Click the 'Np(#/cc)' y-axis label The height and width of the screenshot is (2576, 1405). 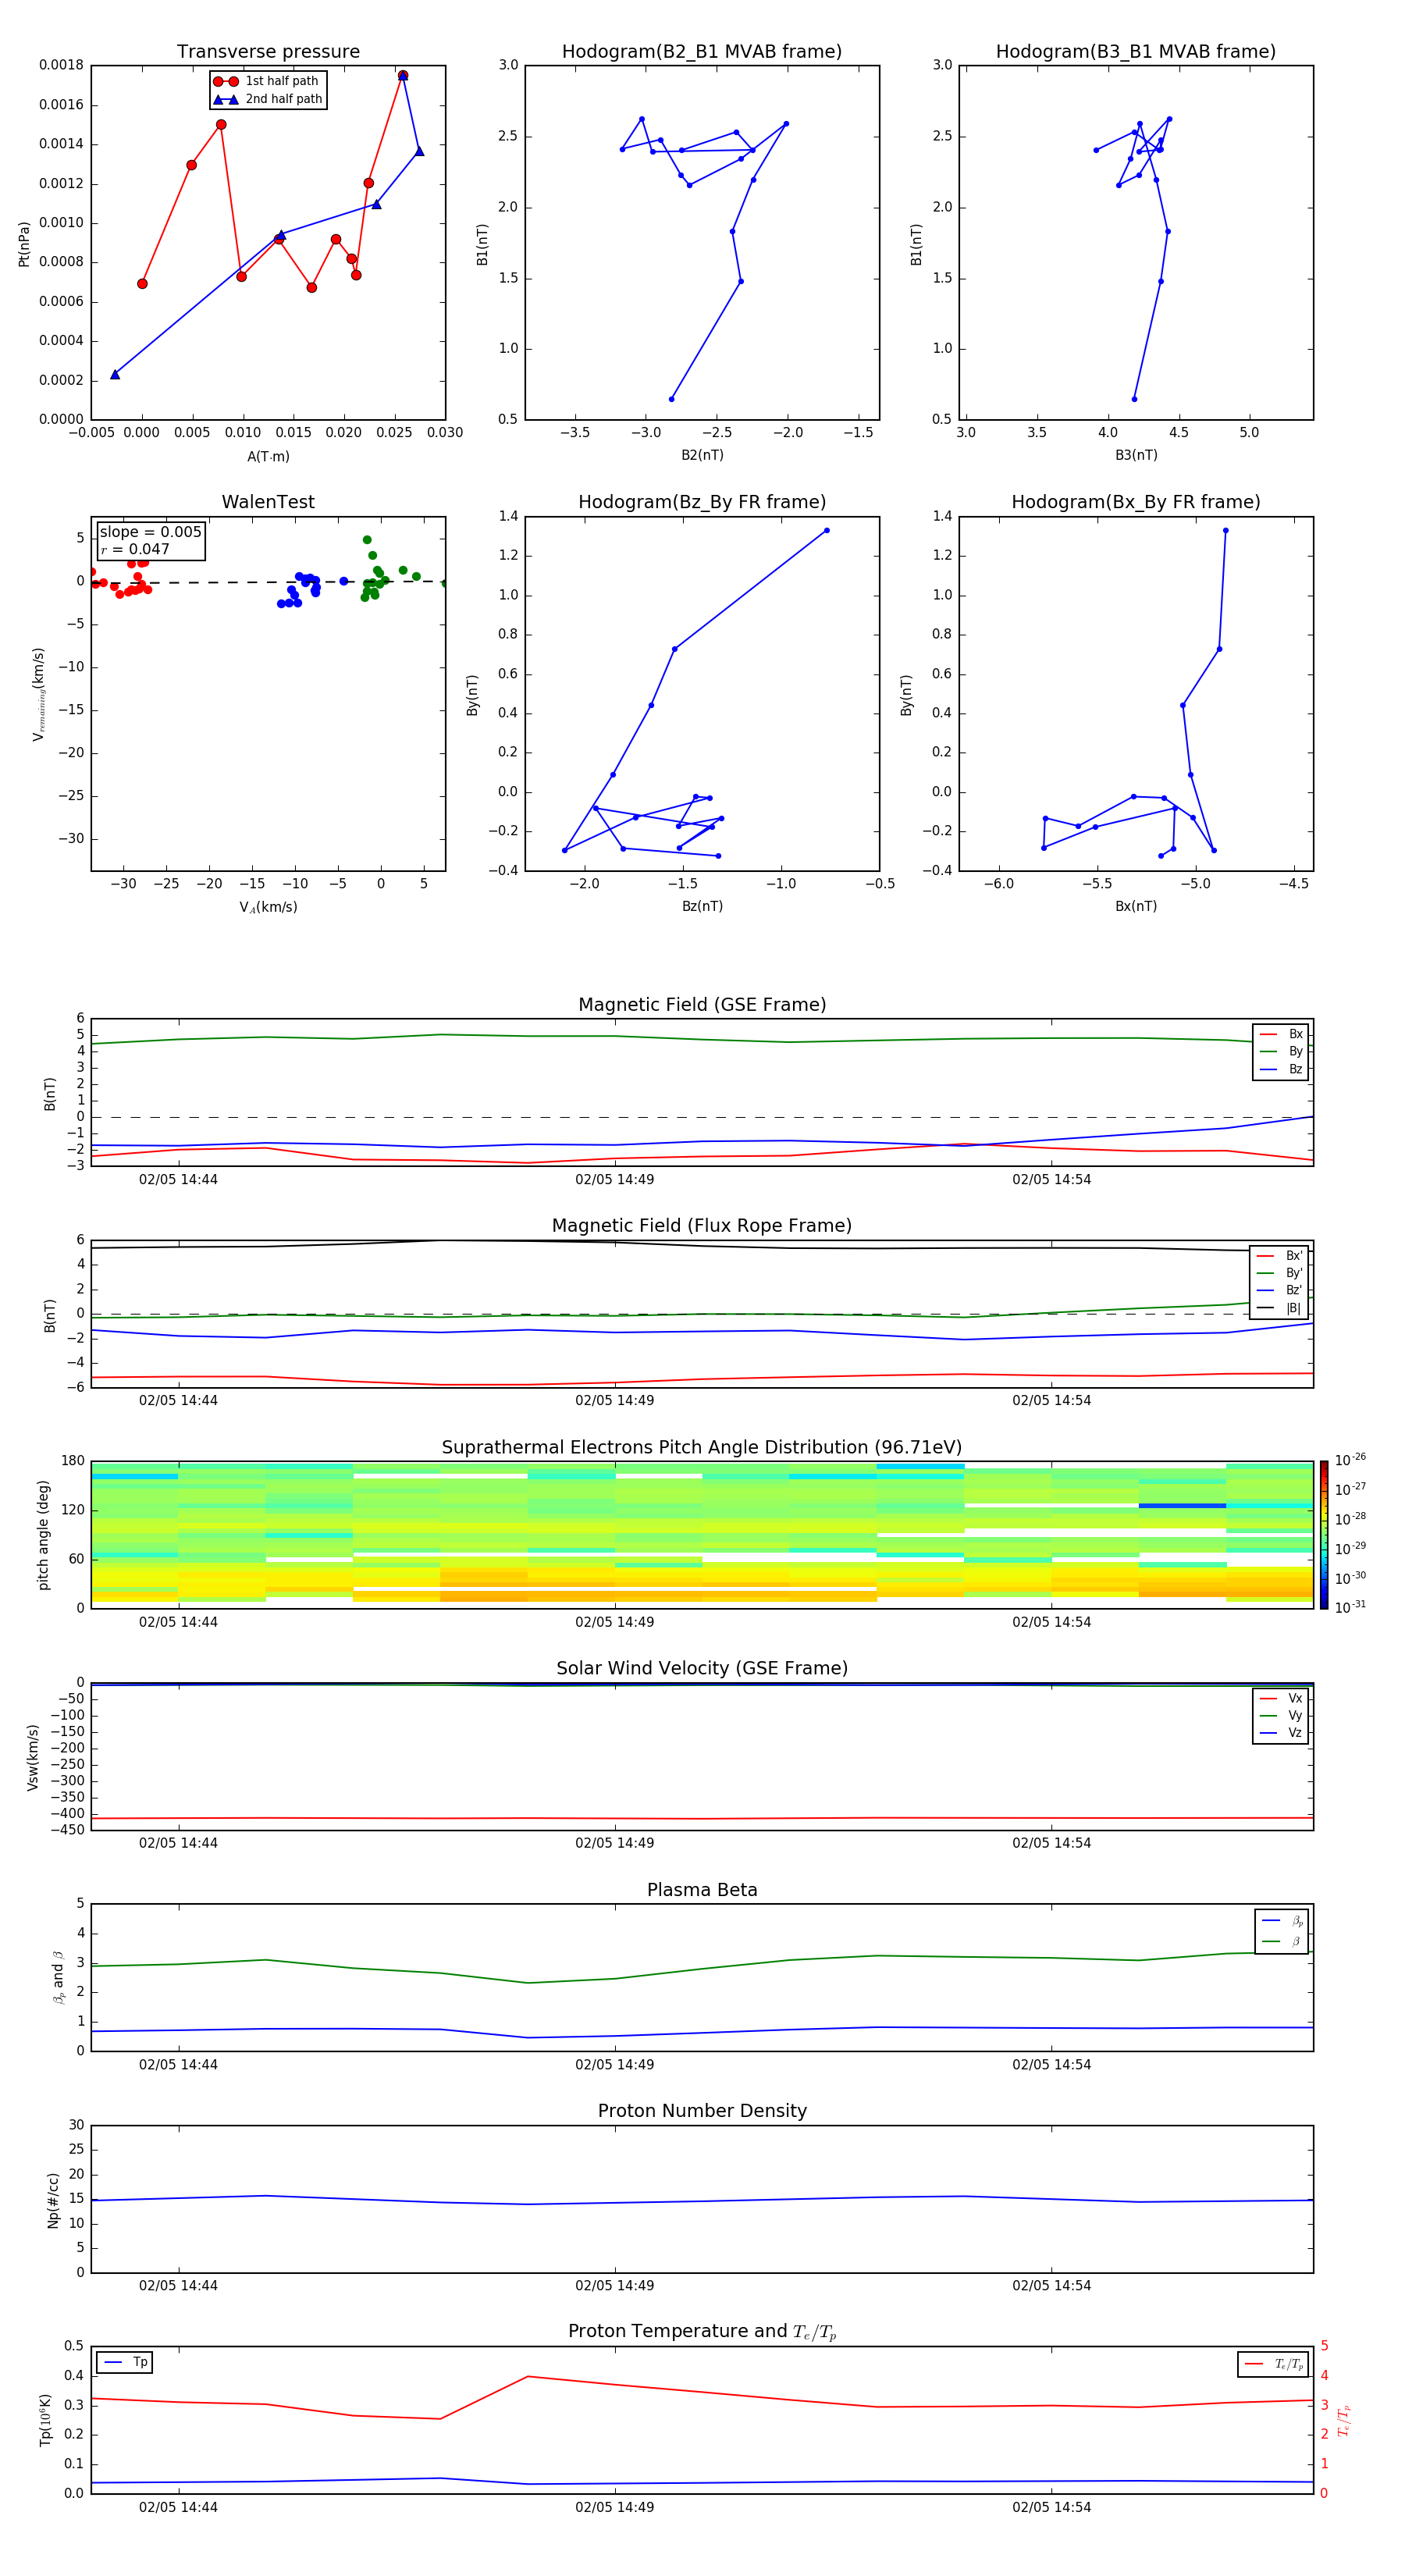pos(53,2200)
